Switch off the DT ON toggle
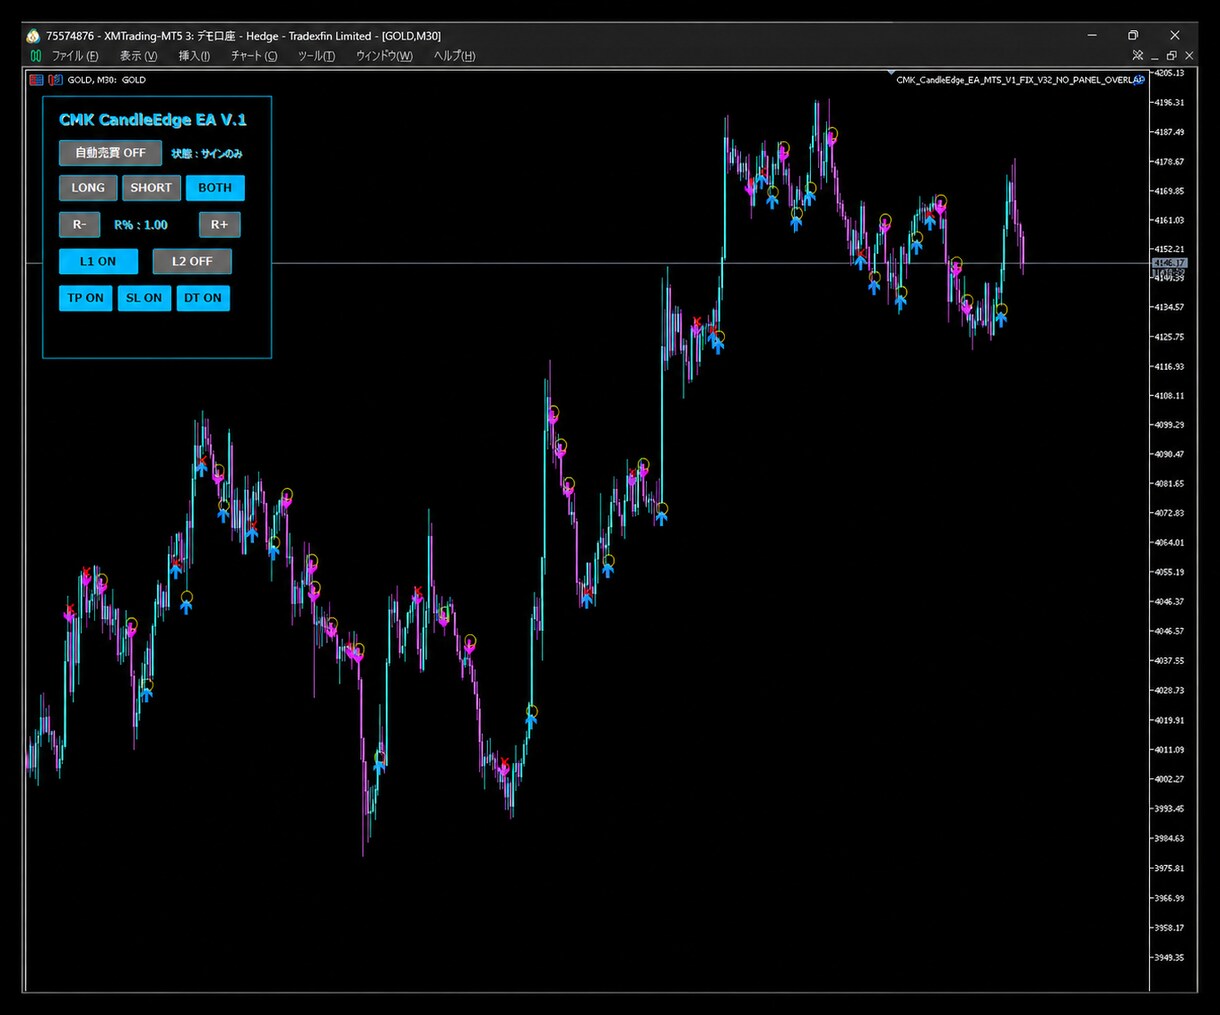The image size is (1220, 1015). (x=203, y=298)
